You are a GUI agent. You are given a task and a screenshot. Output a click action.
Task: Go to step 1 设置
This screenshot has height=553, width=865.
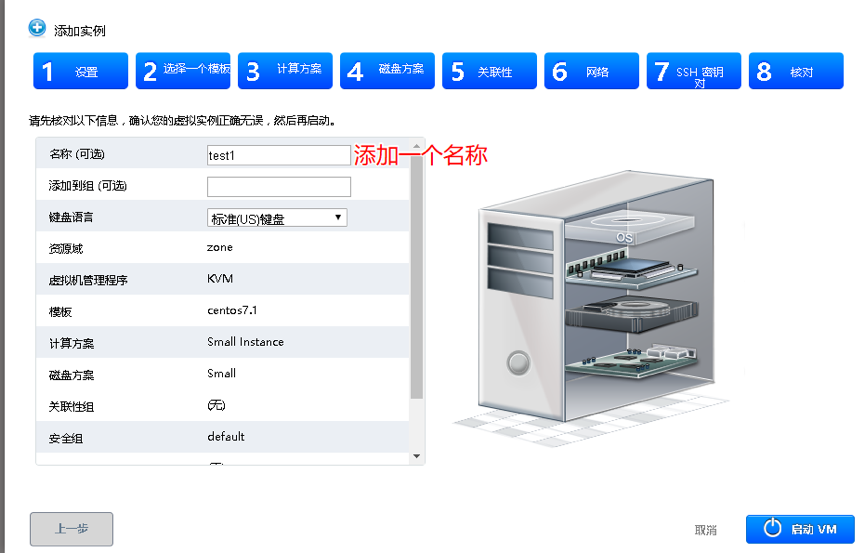click(x=80, y=71)
